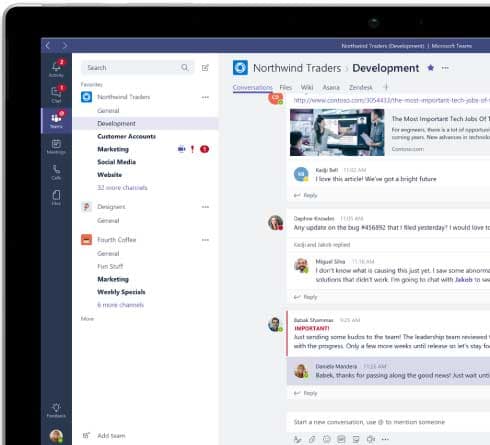Click the Northwind Traders team logo in list
Viewport: 490px width, 445px height.
pos(86,97)
